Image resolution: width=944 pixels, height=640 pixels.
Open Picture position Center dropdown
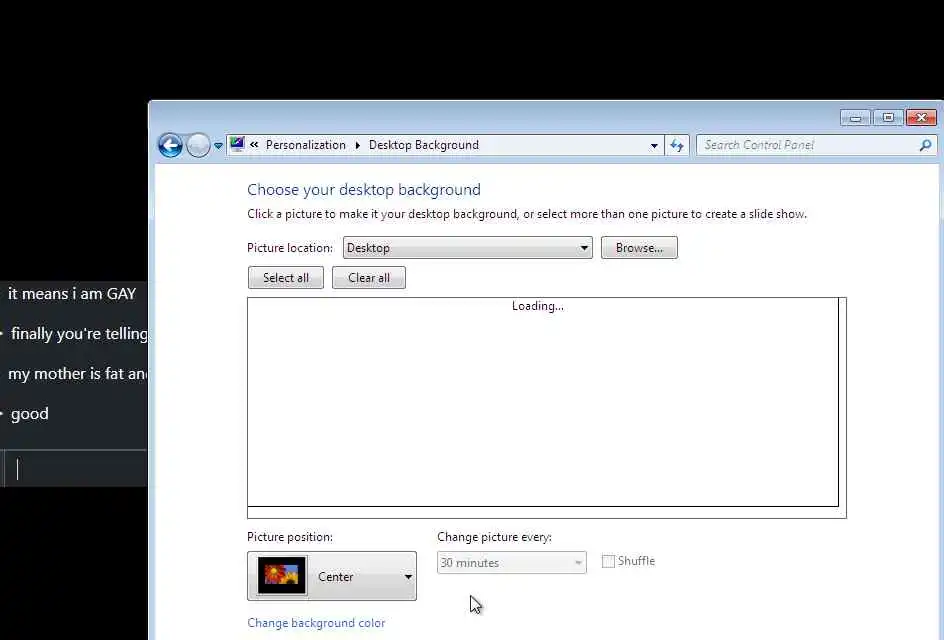pyautogui.click(x=332, y=576)
